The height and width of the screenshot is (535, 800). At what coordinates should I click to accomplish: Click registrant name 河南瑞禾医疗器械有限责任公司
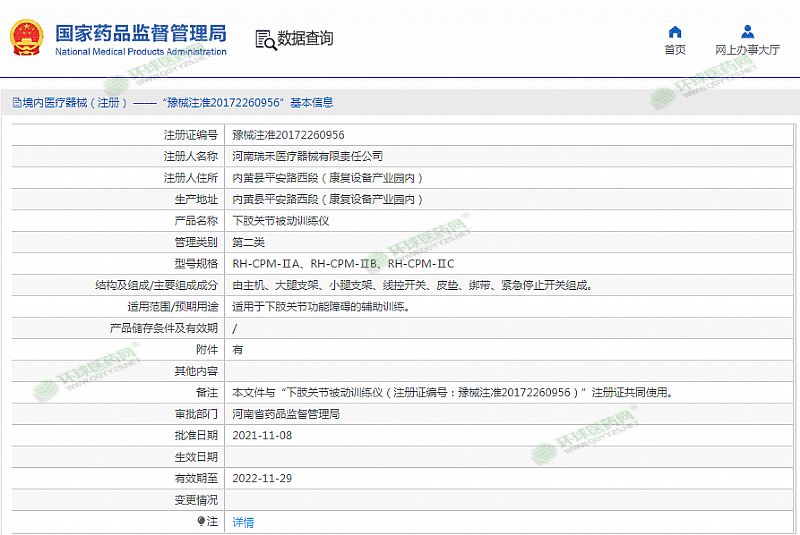pos(307,156)
